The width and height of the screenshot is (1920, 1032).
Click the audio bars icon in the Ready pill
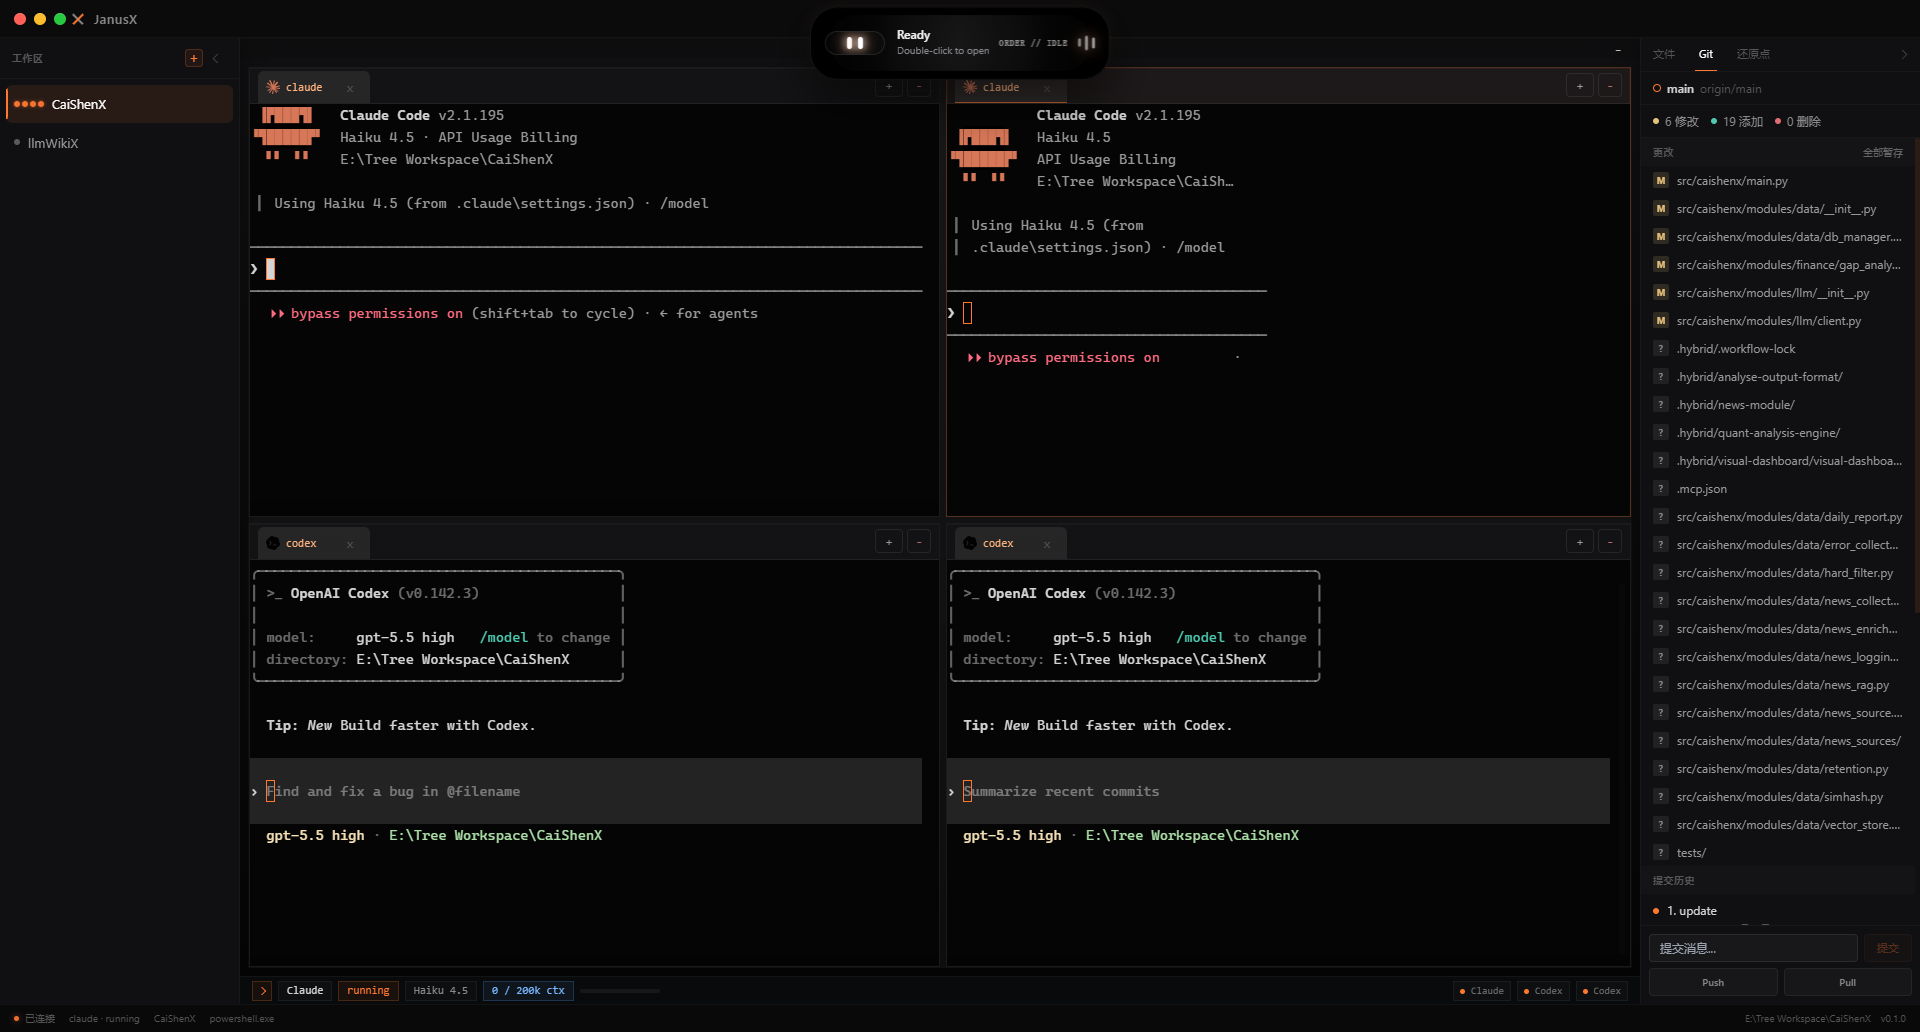[1086, 43]
